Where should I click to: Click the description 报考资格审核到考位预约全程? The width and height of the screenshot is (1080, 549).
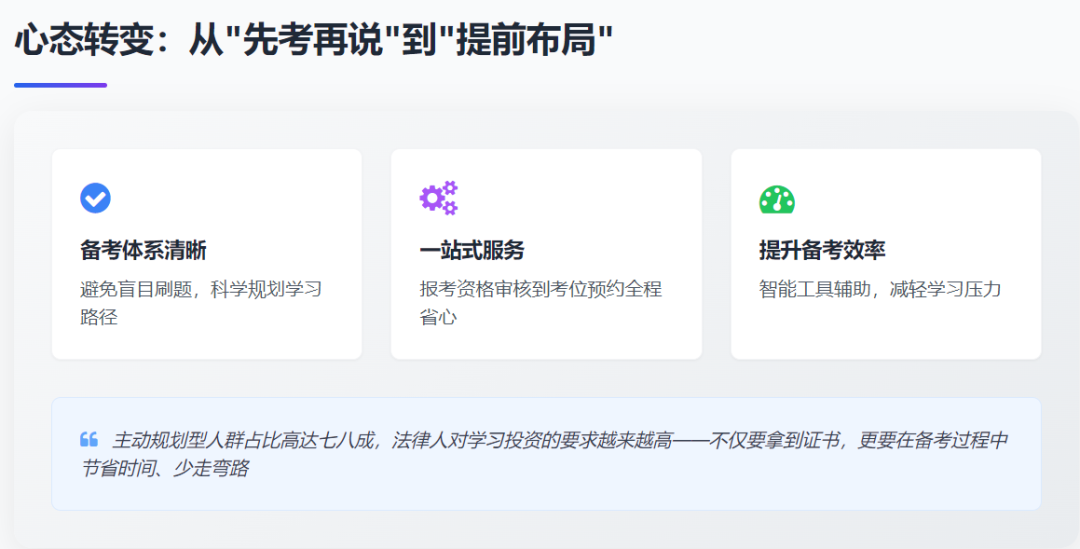click(540, 289)
